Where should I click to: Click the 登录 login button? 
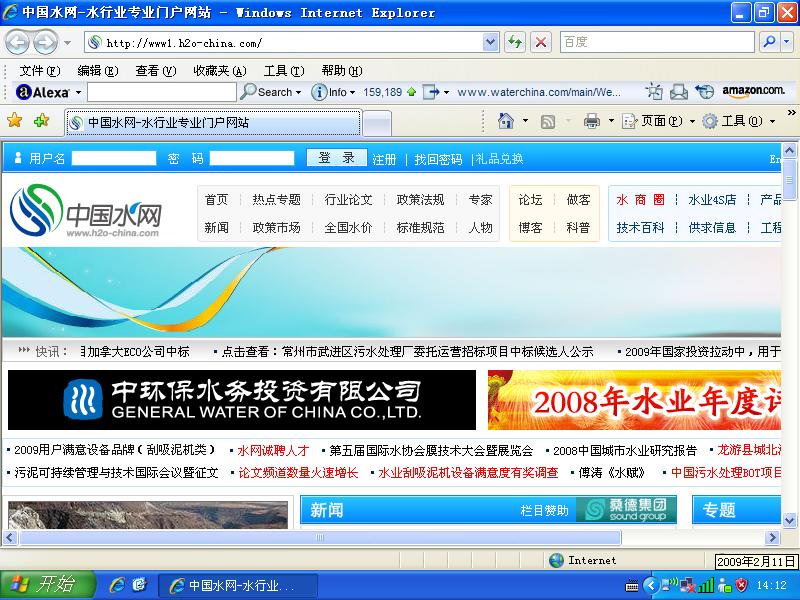click(336, 158)
